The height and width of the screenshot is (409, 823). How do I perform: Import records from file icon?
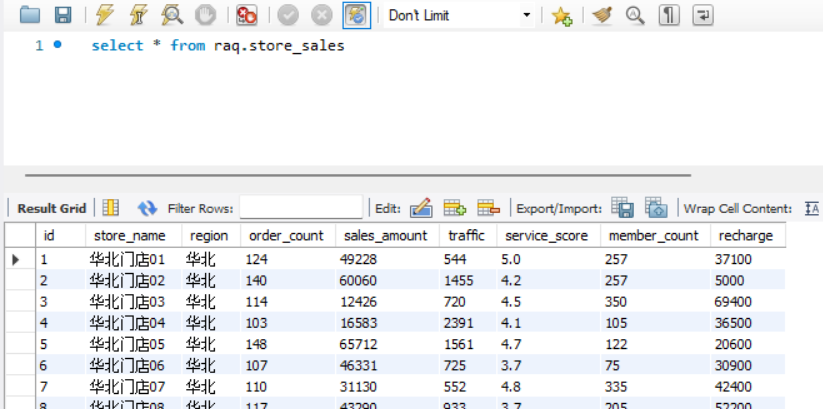(656, 208)
